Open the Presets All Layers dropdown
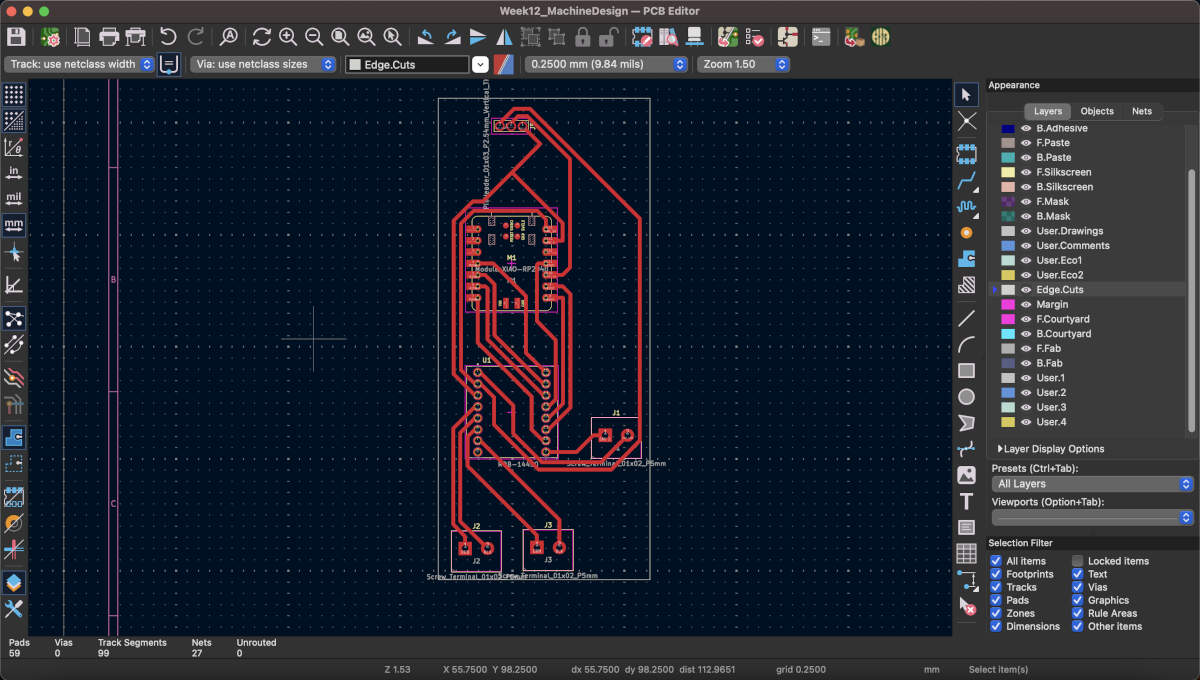The height and width of the screenshot is (680, 1200). (x=1093, y=484)
